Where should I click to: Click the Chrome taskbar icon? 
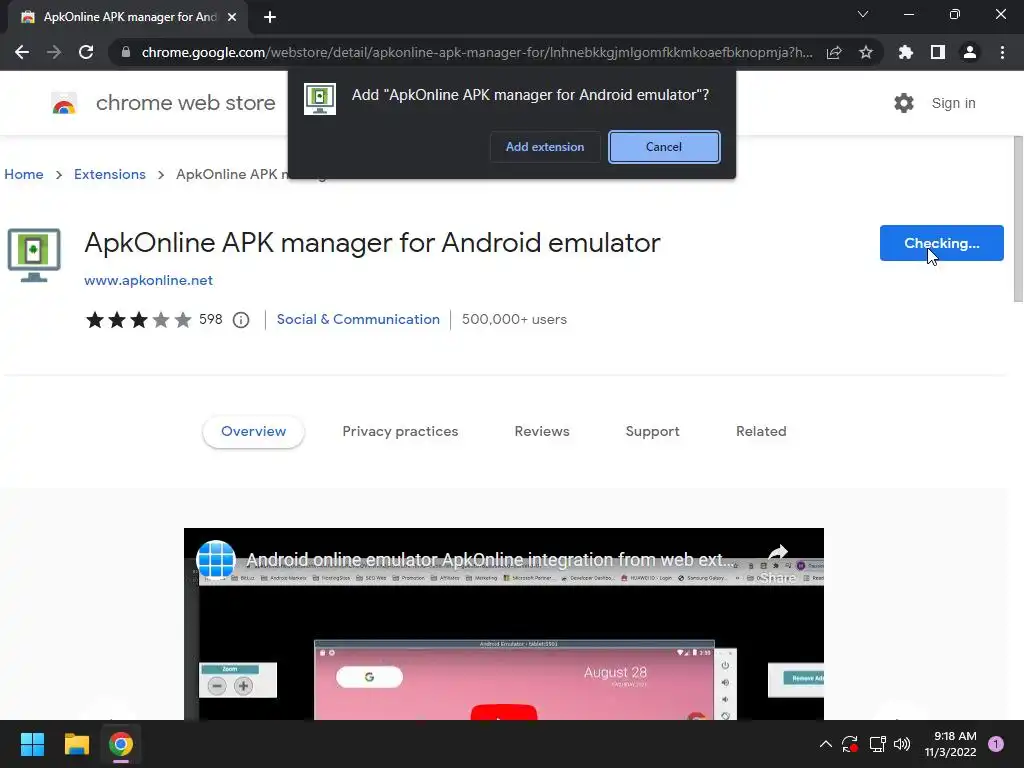click(x=121, y=744)
